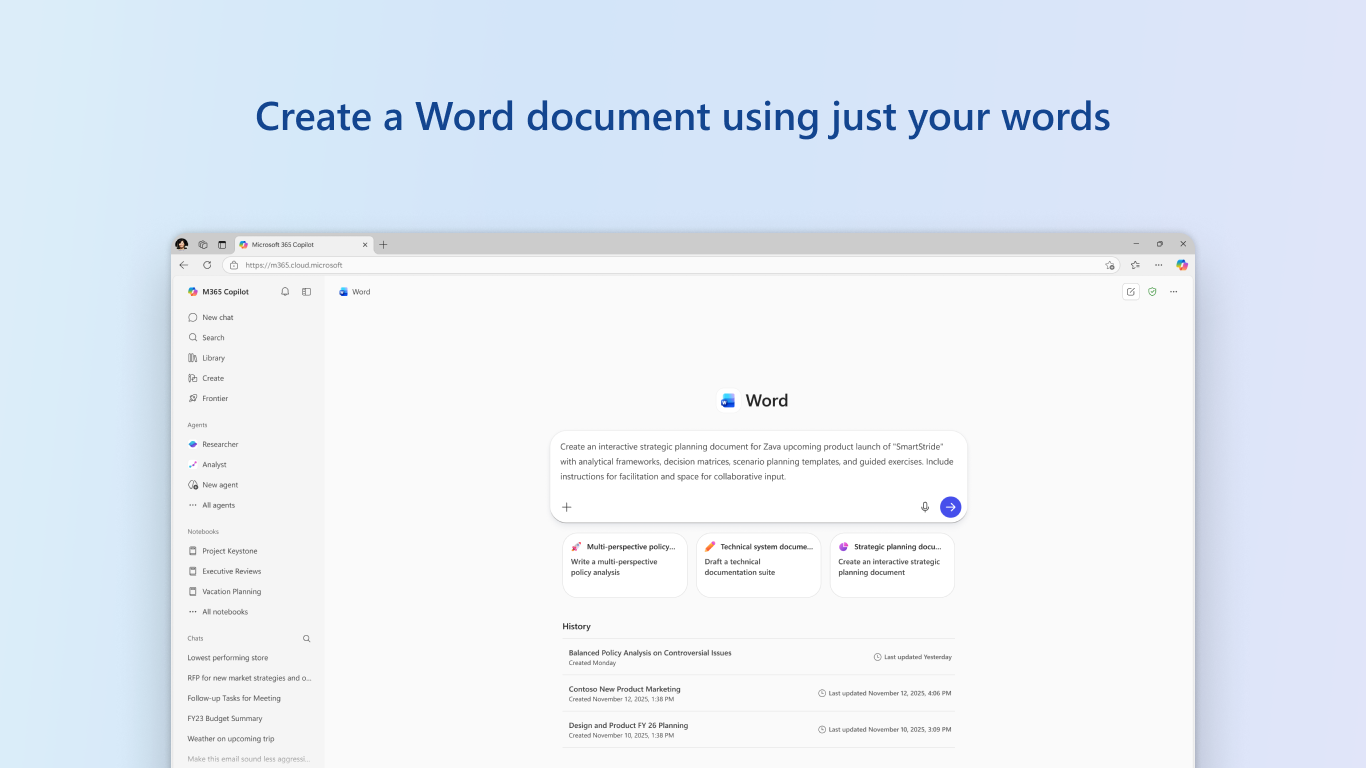Search chats with the magnifier icon
Image resolution: width=1366 pixels, height=768 pixels.
[x=307, y=638]
